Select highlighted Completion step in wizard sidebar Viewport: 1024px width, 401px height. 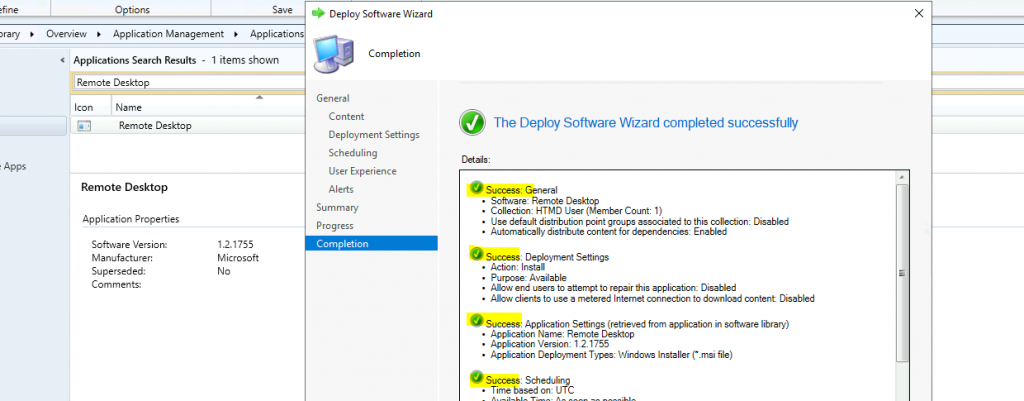pyautogui.click(x=371, y=244)
